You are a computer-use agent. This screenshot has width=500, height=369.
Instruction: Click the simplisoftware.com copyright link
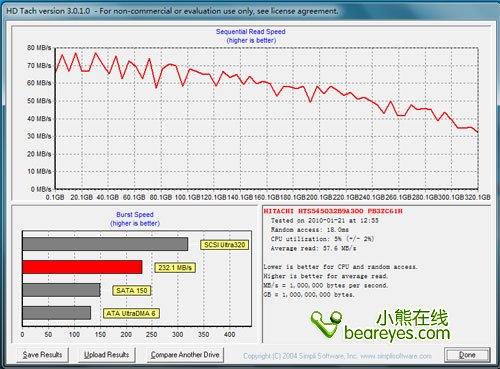click(x=396, y=356)
